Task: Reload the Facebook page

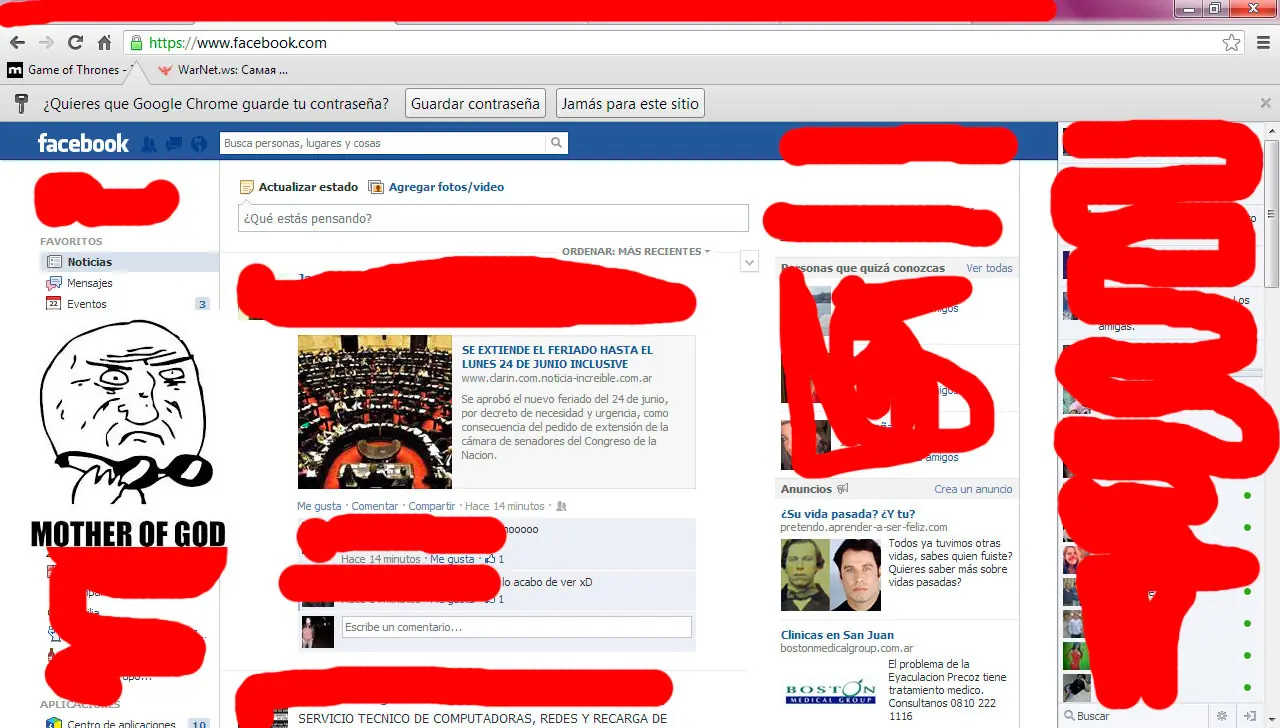Action: [x=75, y=43]
